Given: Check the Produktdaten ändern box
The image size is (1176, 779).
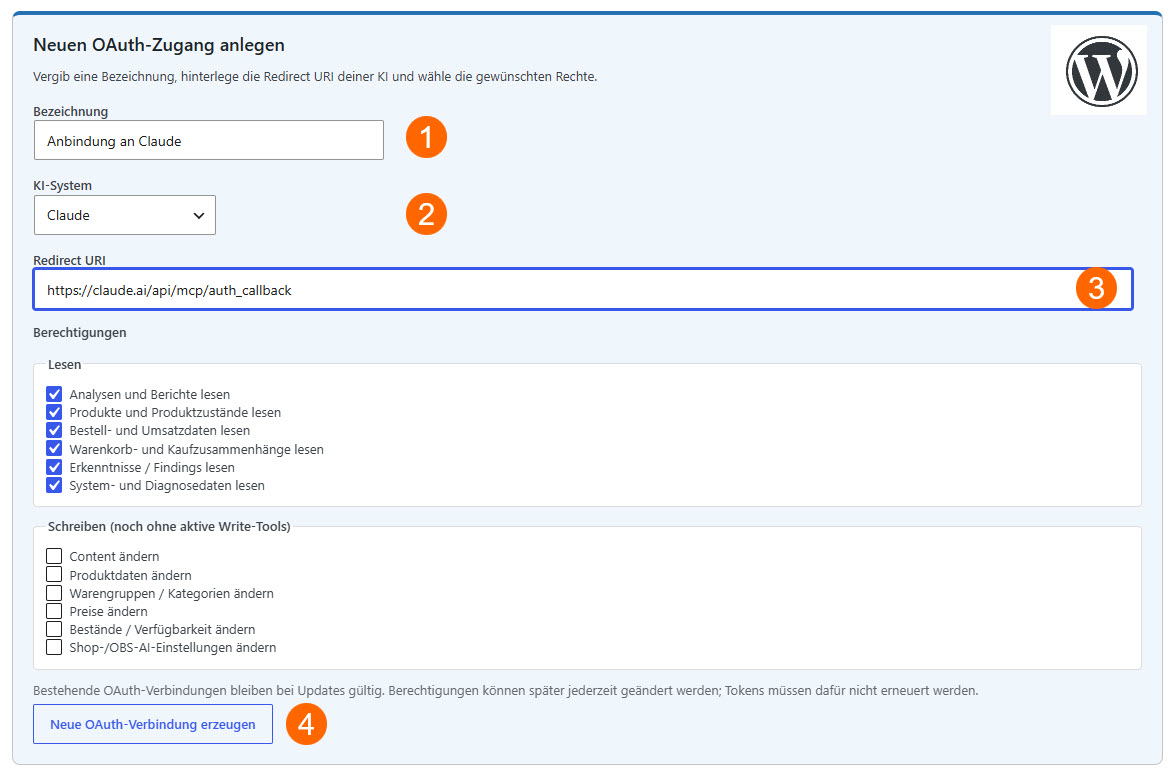Looking at the screenshot, I should point(54,574).
